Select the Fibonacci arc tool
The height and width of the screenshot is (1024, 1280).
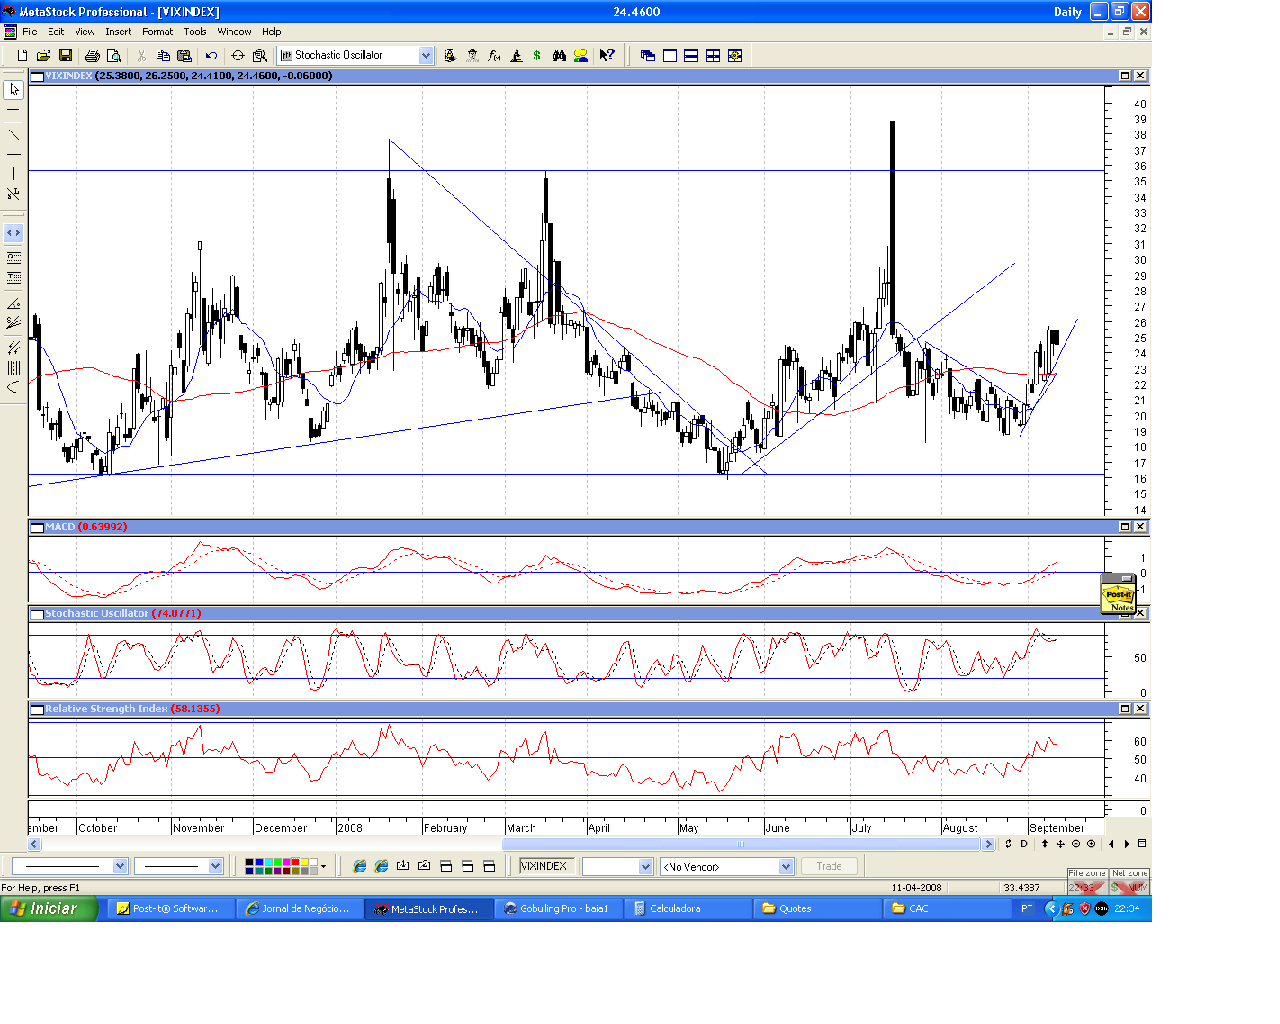(14, 387)
